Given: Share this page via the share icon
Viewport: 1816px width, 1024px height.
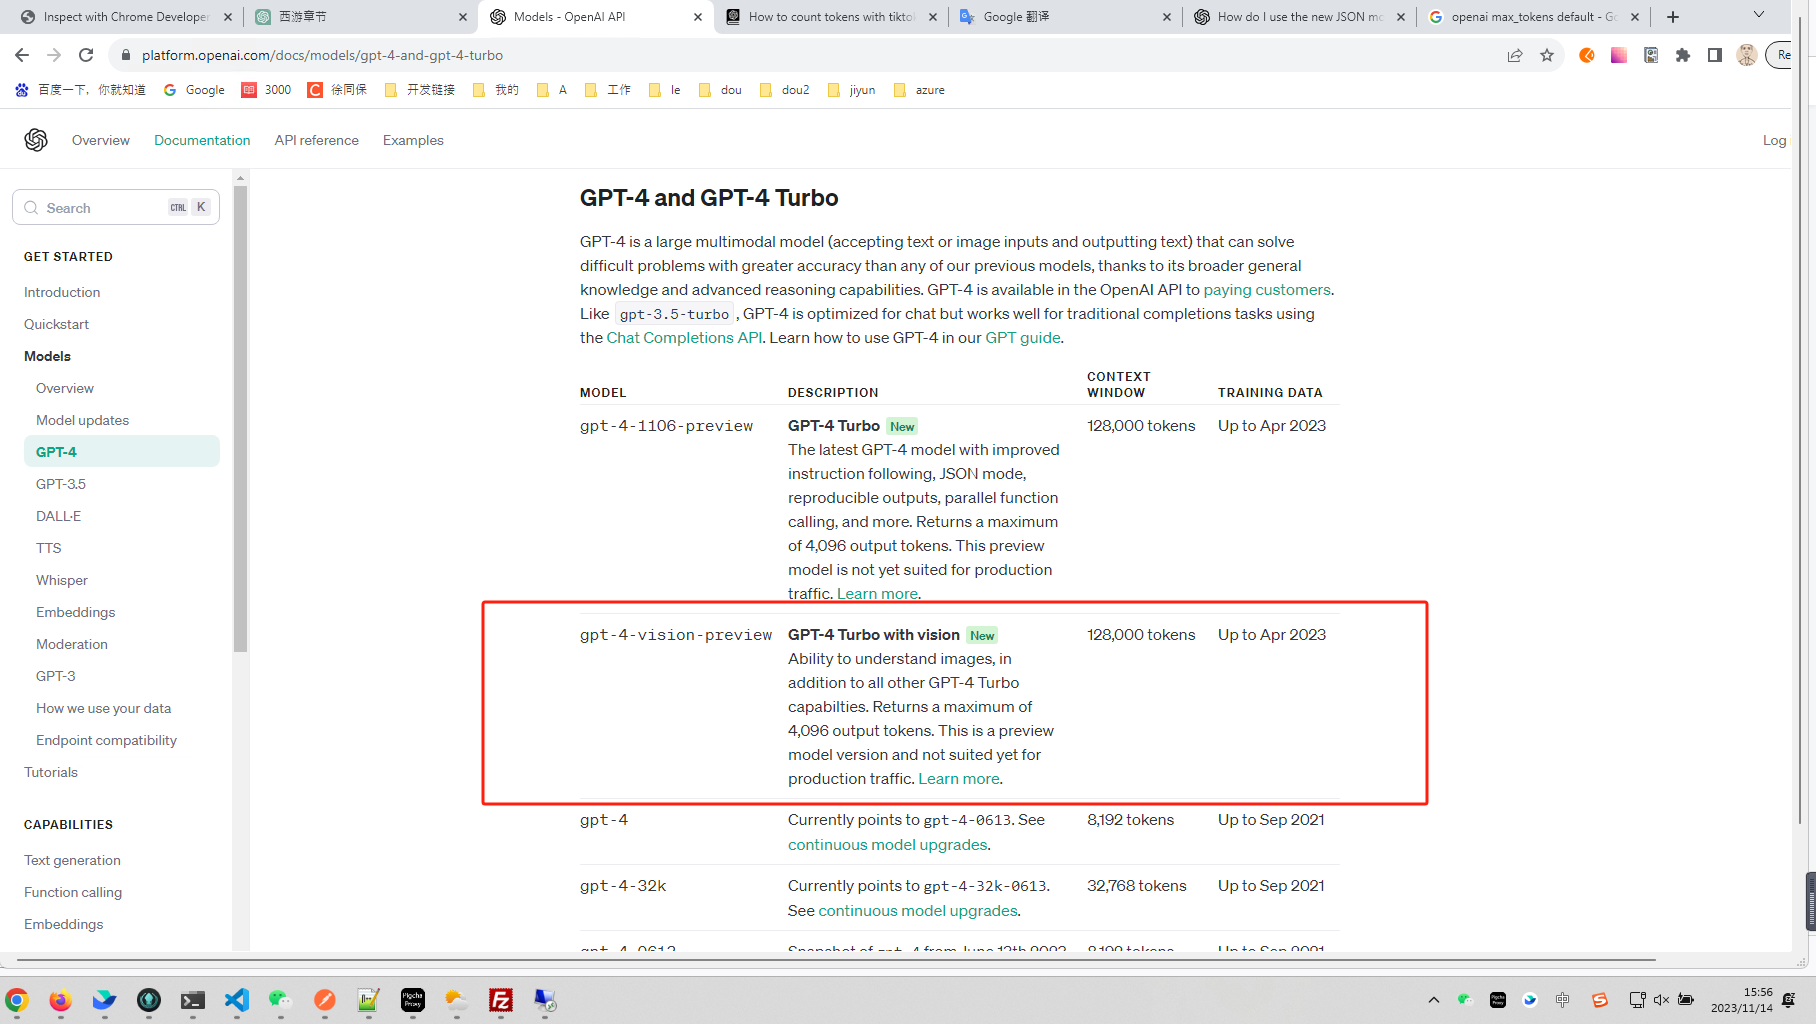Looking at the screenshot, I should pyautogui.click(x=1515, y=55).
